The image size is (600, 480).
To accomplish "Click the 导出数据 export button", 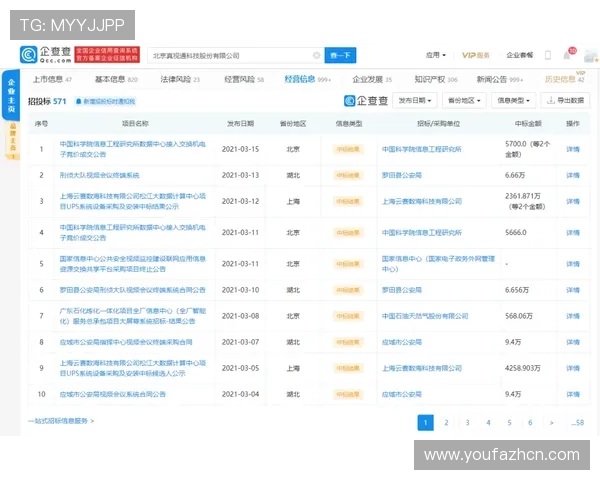I will [x=565, y=100].
